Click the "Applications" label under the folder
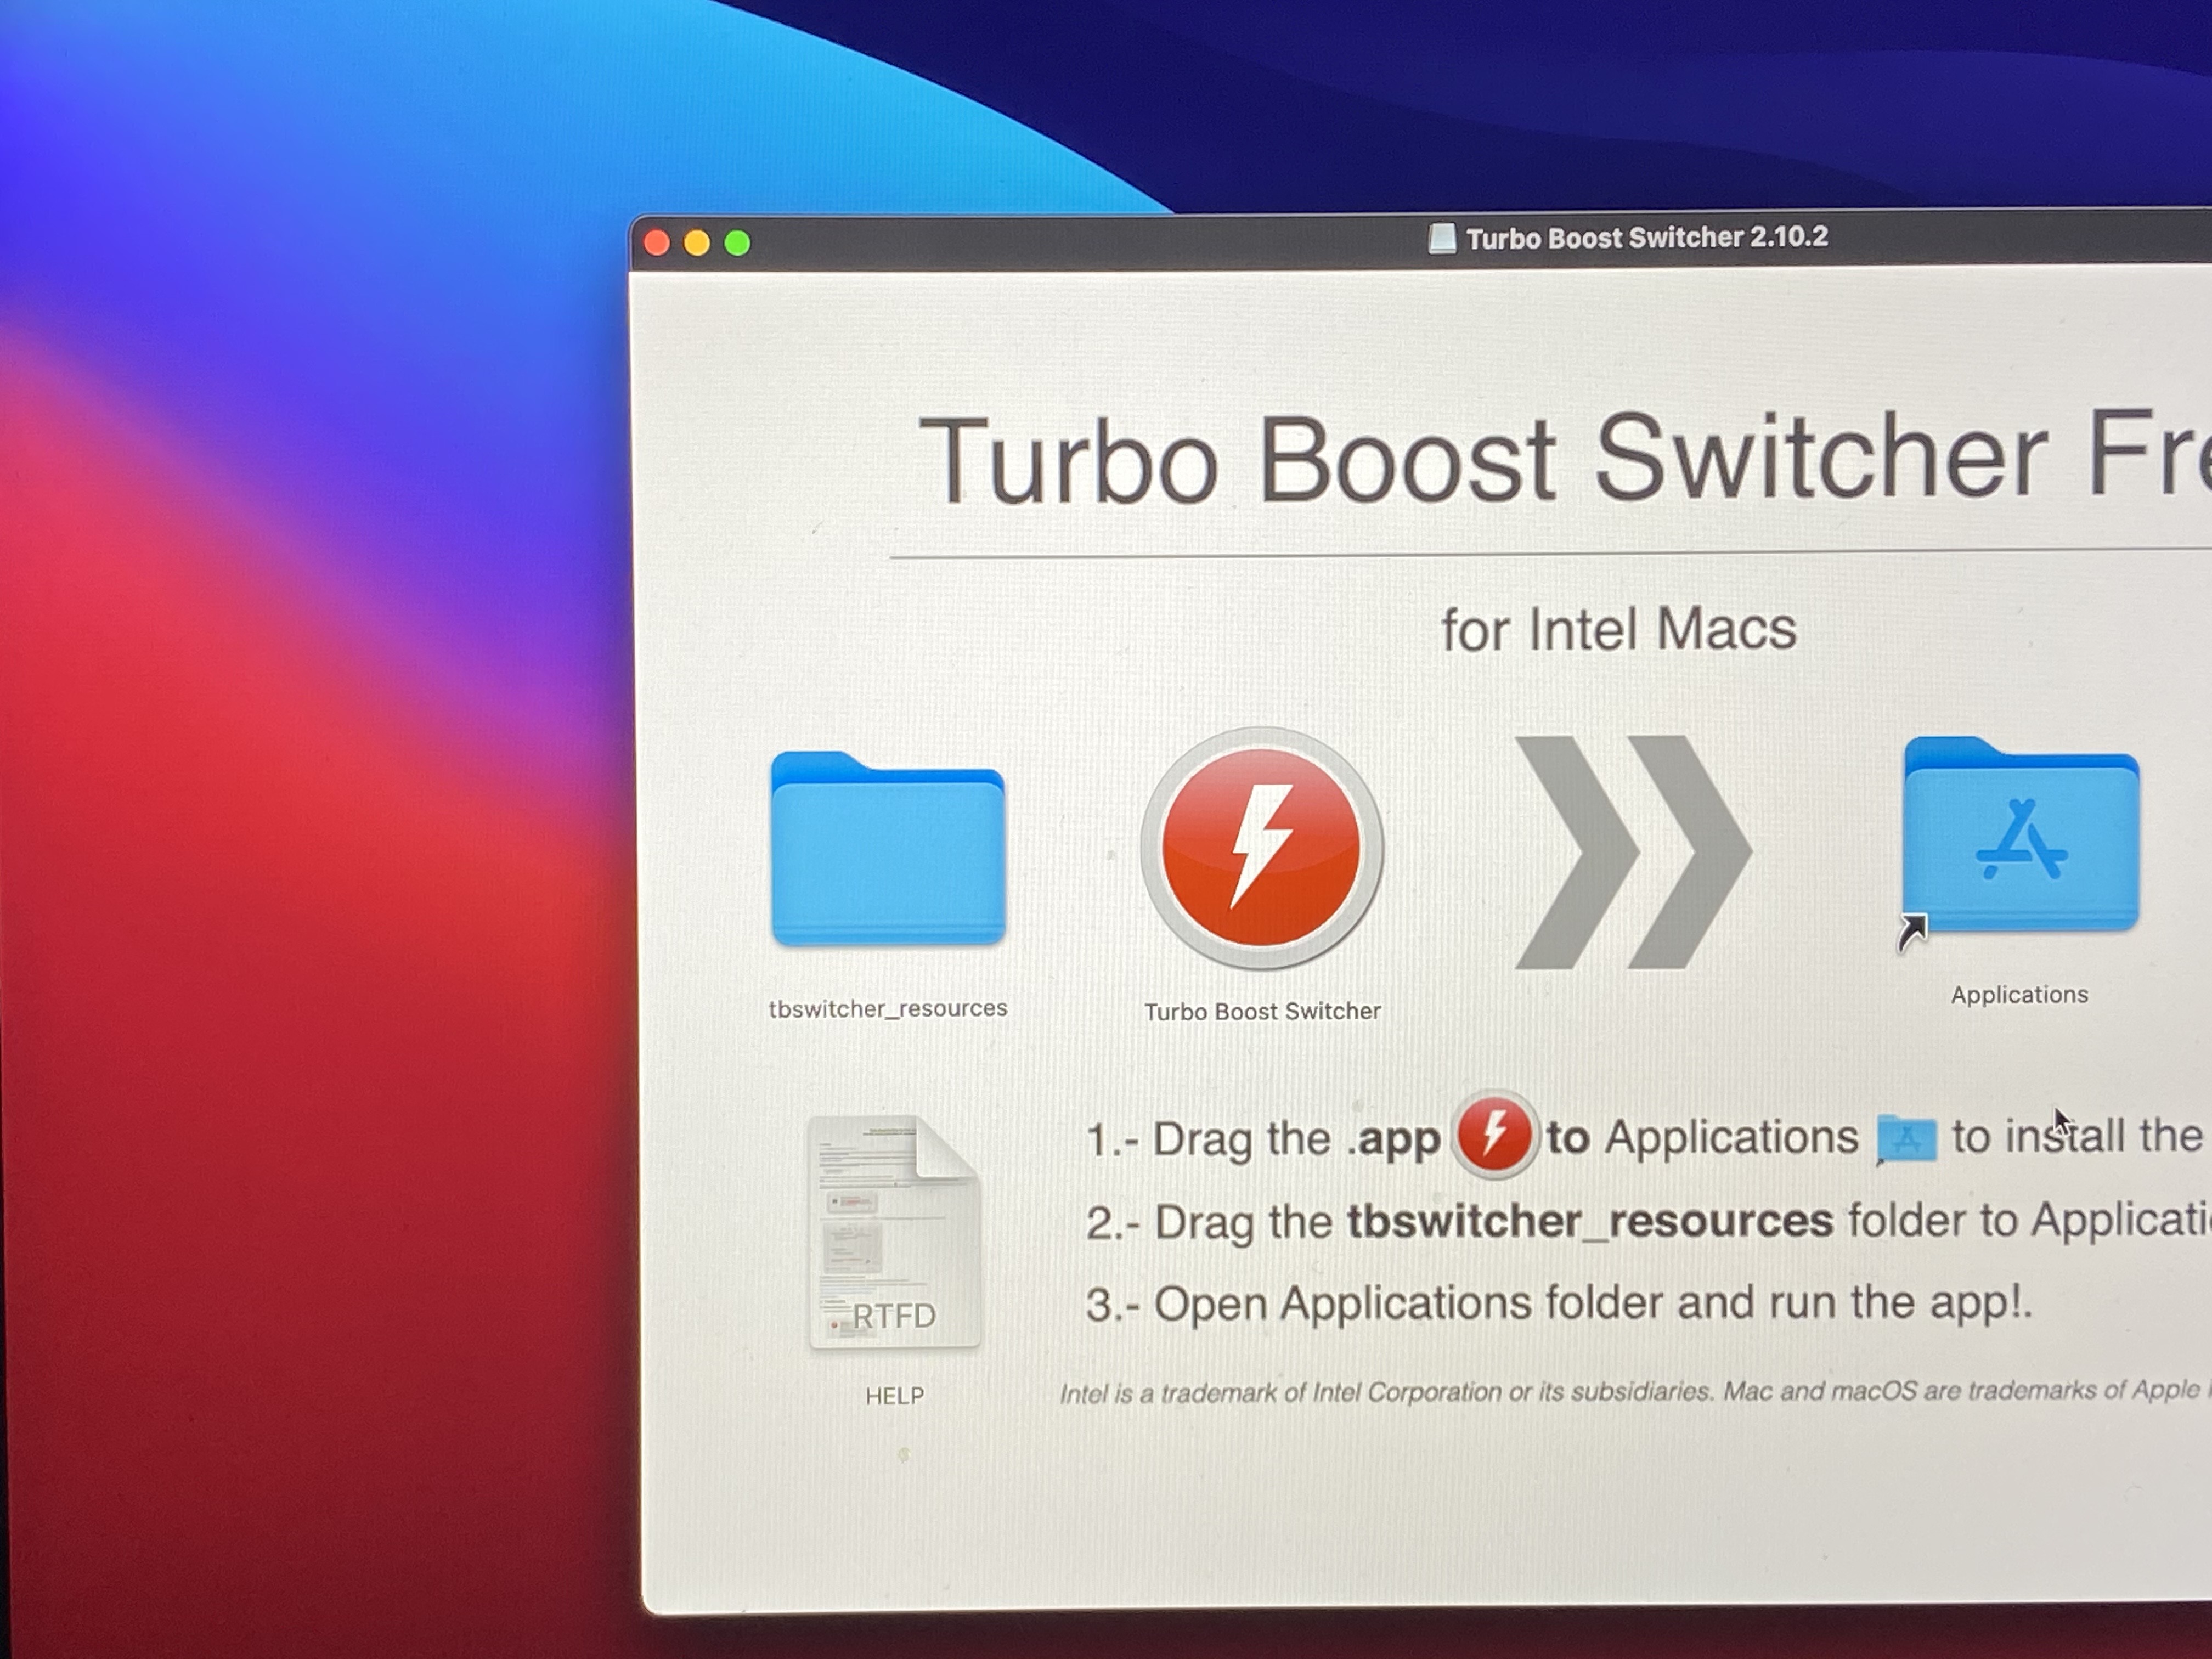Viewport: 2212px width, 1659px height. tap(2019, 995)
